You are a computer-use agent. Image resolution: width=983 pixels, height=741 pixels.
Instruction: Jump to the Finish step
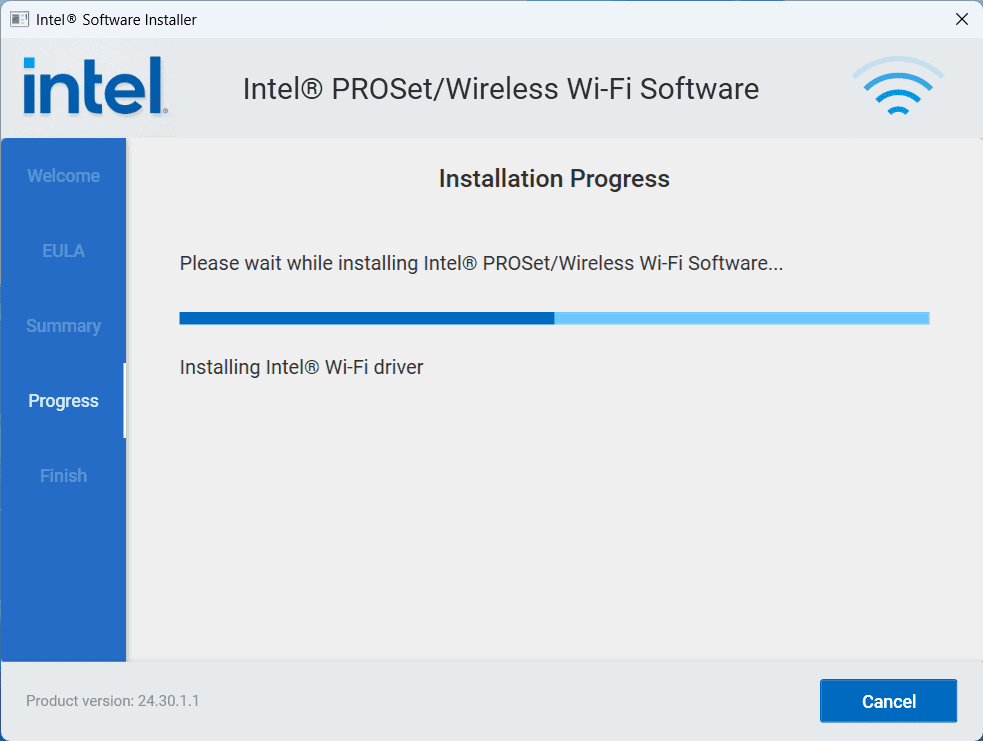click(63, 476)
